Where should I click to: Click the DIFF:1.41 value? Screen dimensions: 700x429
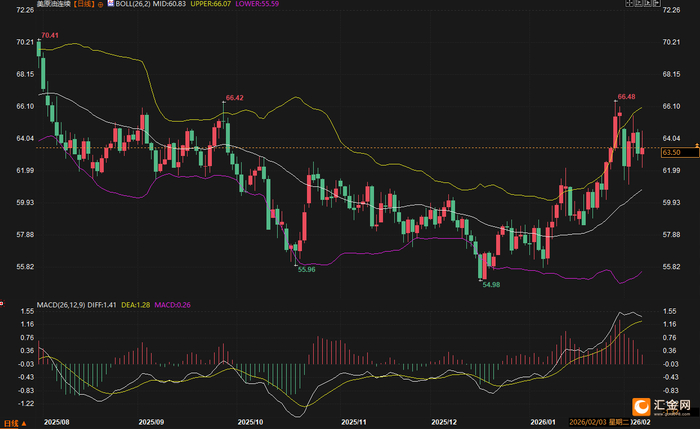coord(102,305)
